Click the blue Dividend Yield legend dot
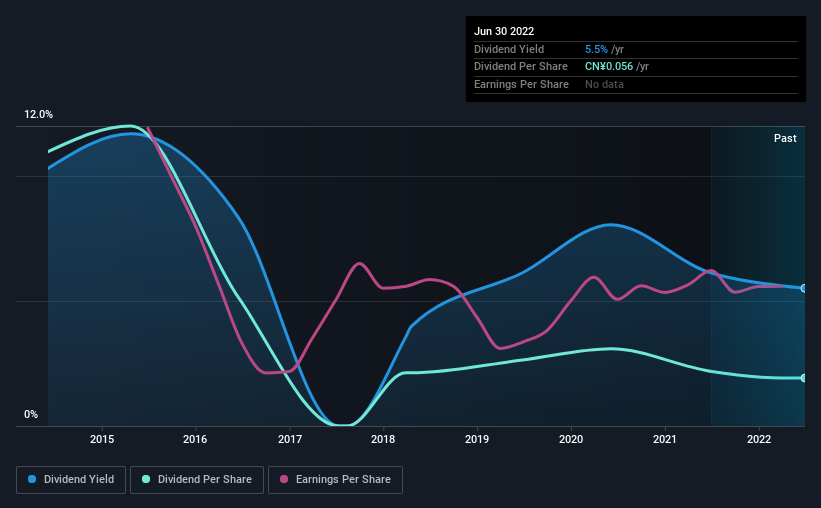The width and height of the screenshot is (821, 508). [x=32, y=479]
